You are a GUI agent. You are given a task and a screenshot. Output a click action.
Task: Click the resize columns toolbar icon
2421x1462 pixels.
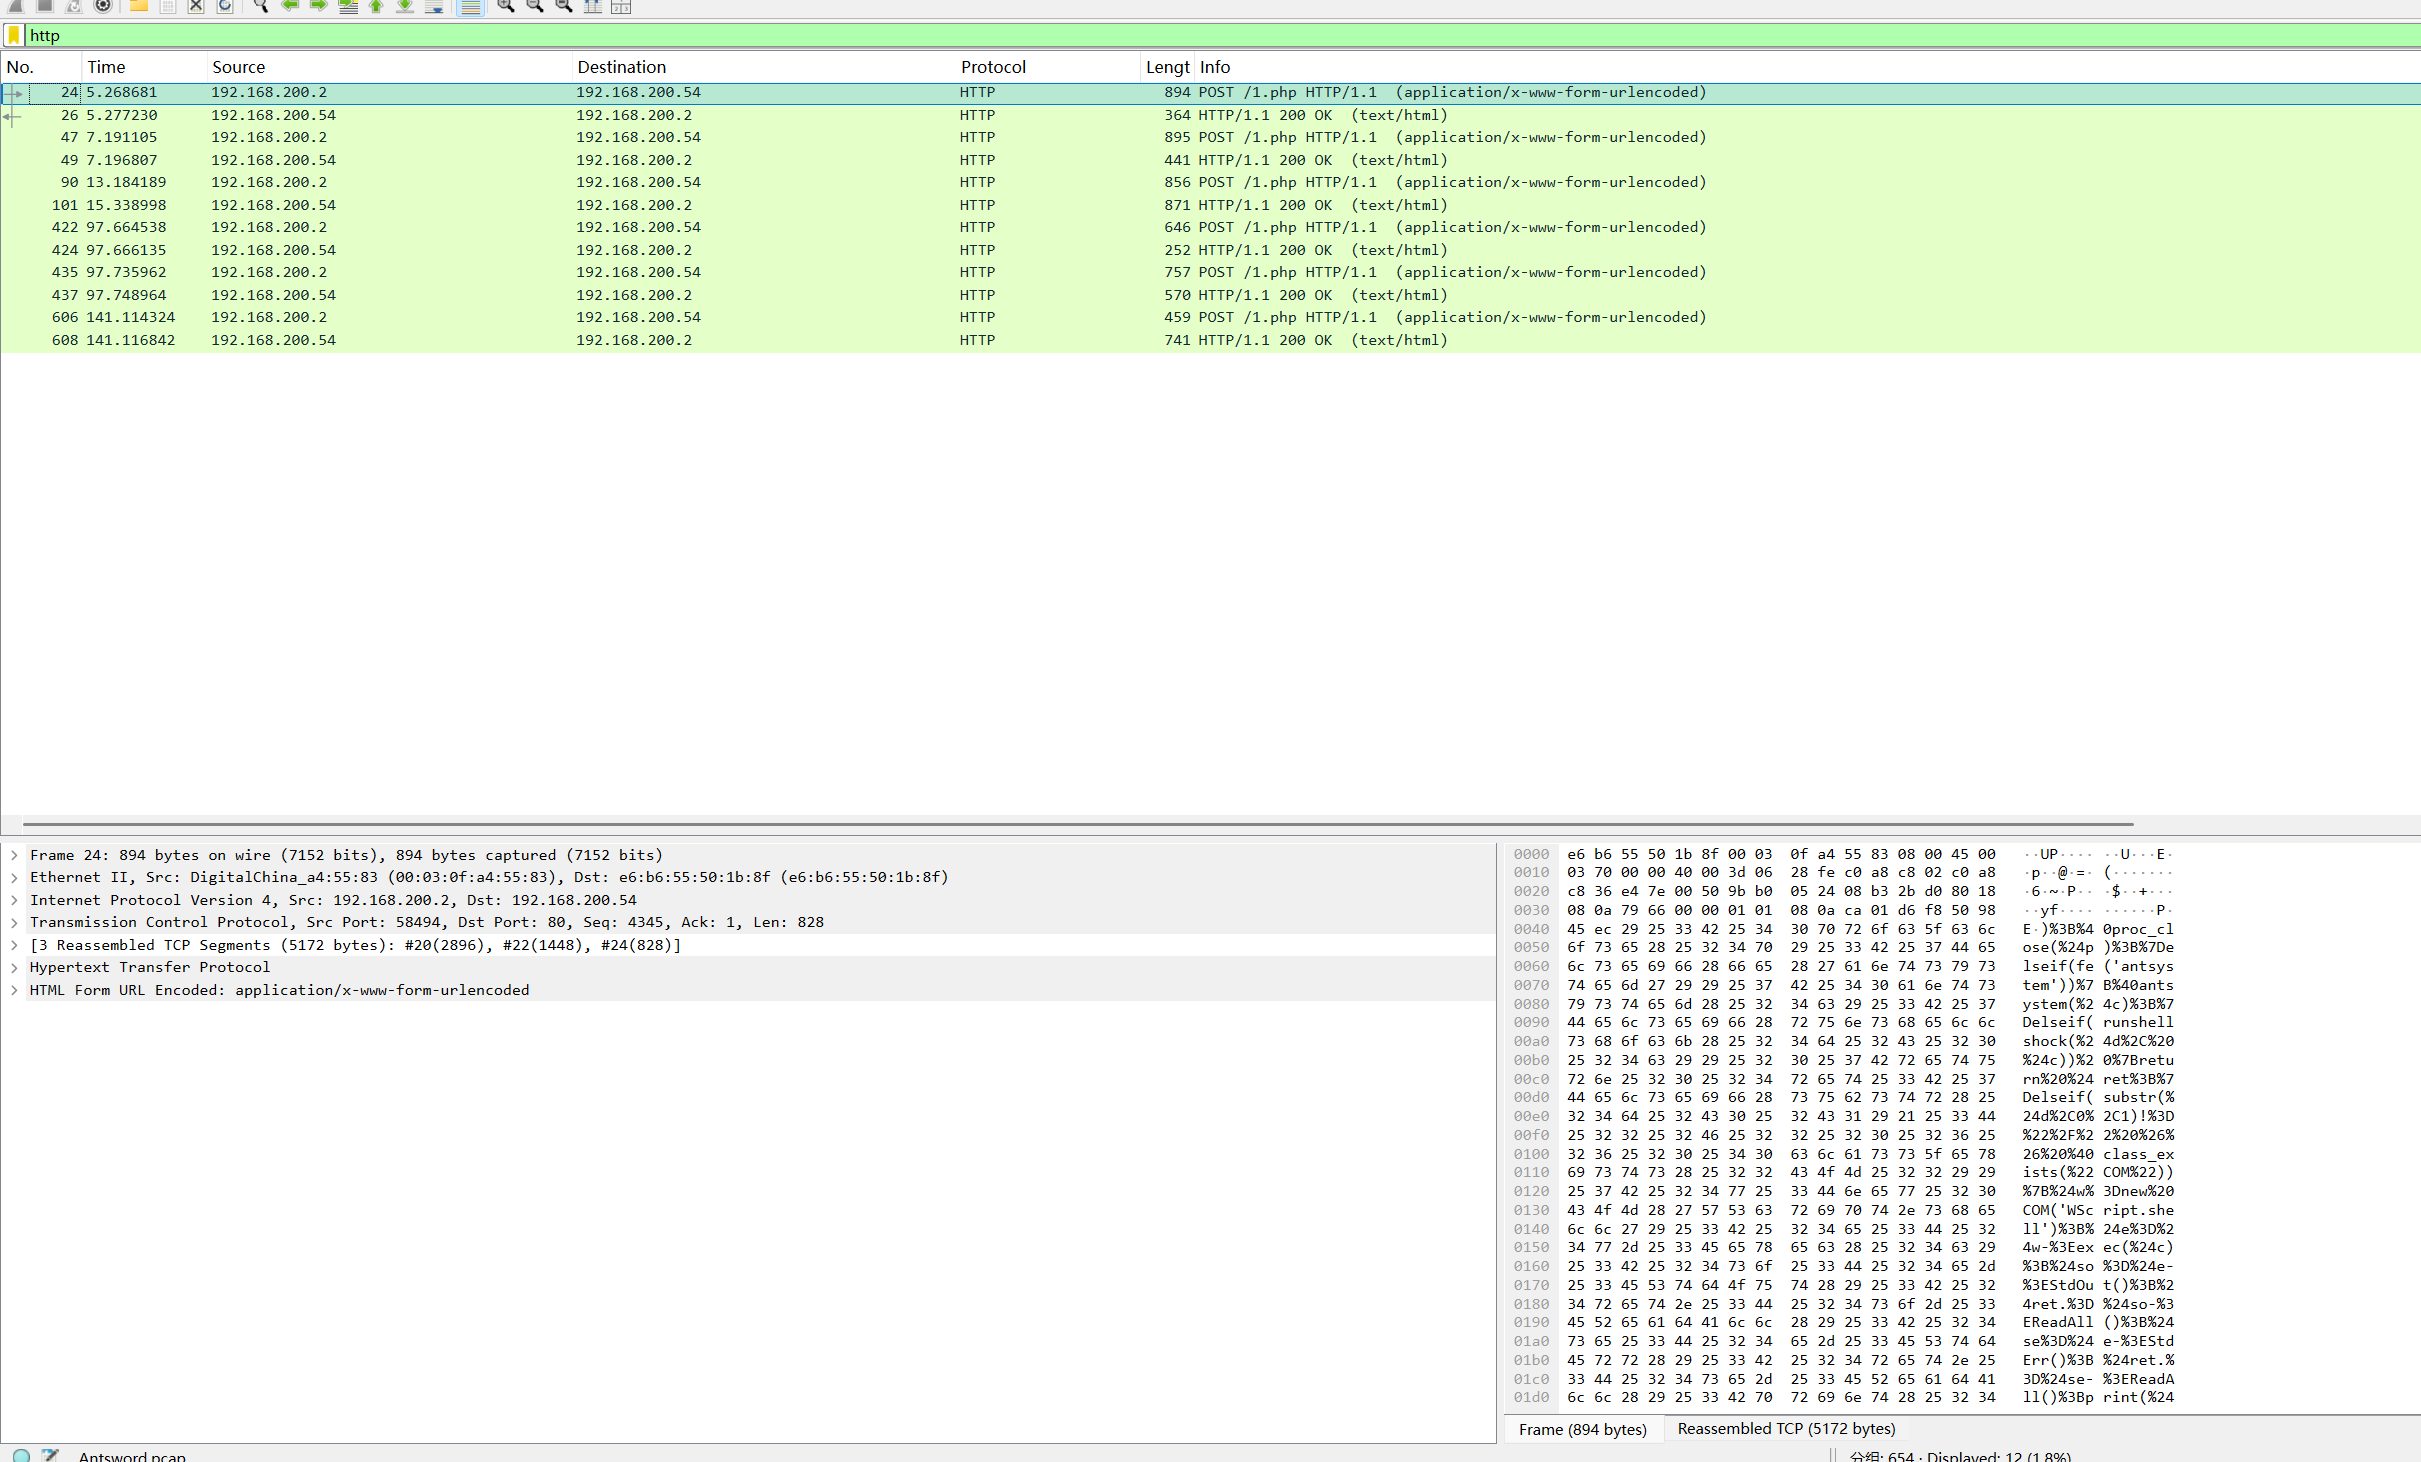click(x=592, y=6)
